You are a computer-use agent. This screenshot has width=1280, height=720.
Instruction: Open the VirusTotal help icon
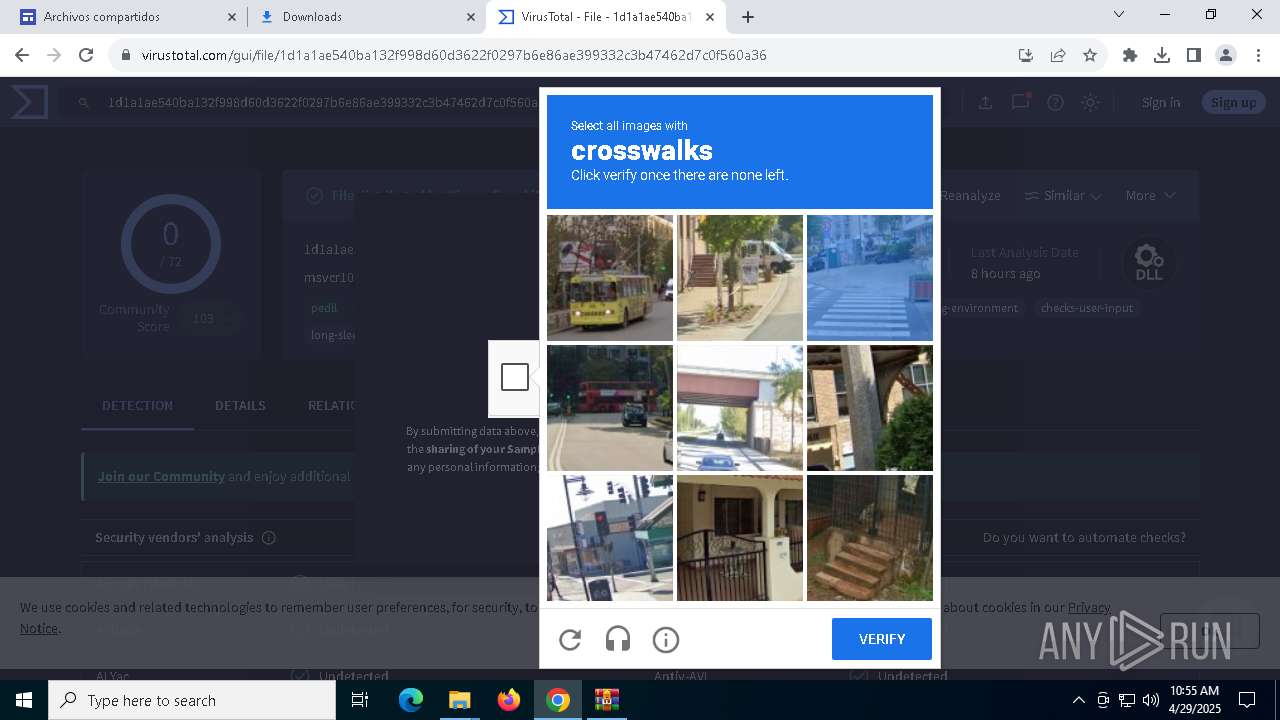[1055, 102]
